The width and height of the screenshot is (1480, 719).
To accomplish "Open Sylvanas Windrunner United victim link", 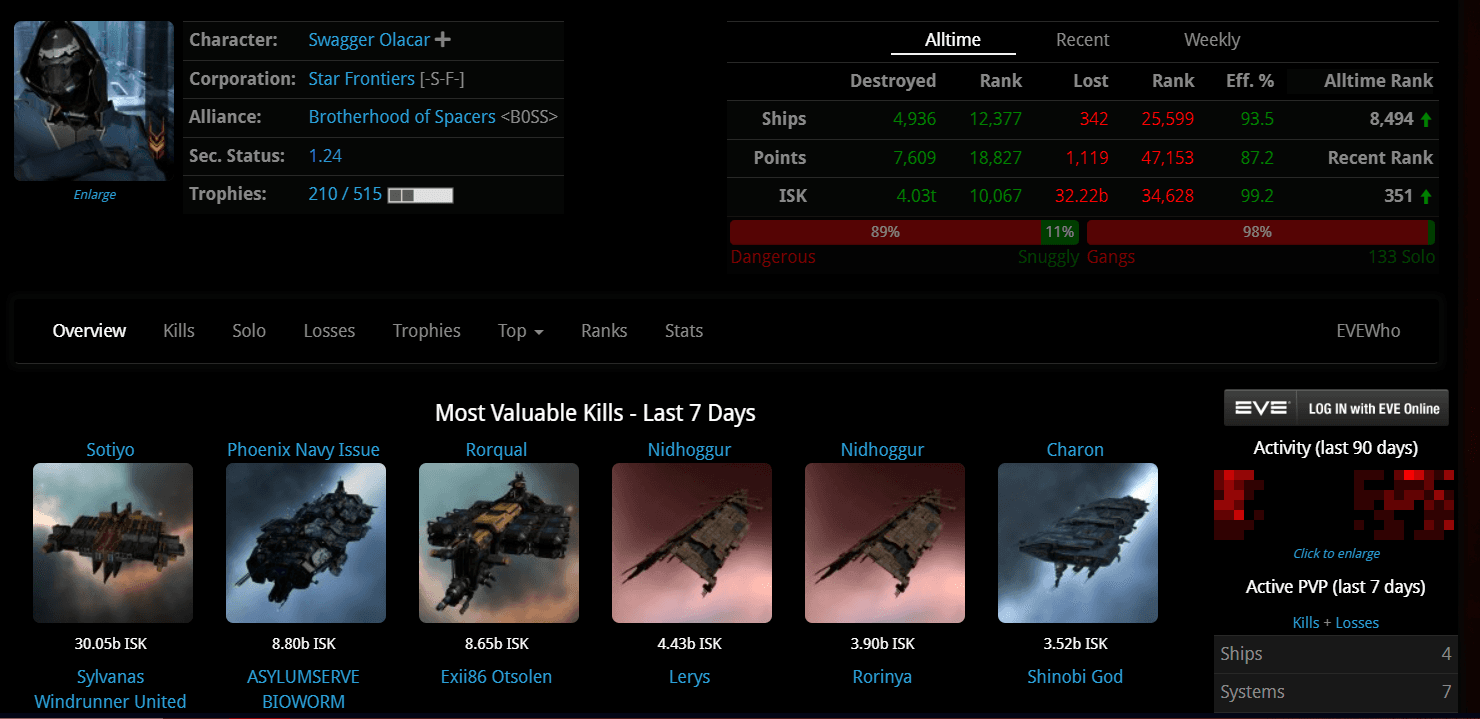I will point(110,689).
